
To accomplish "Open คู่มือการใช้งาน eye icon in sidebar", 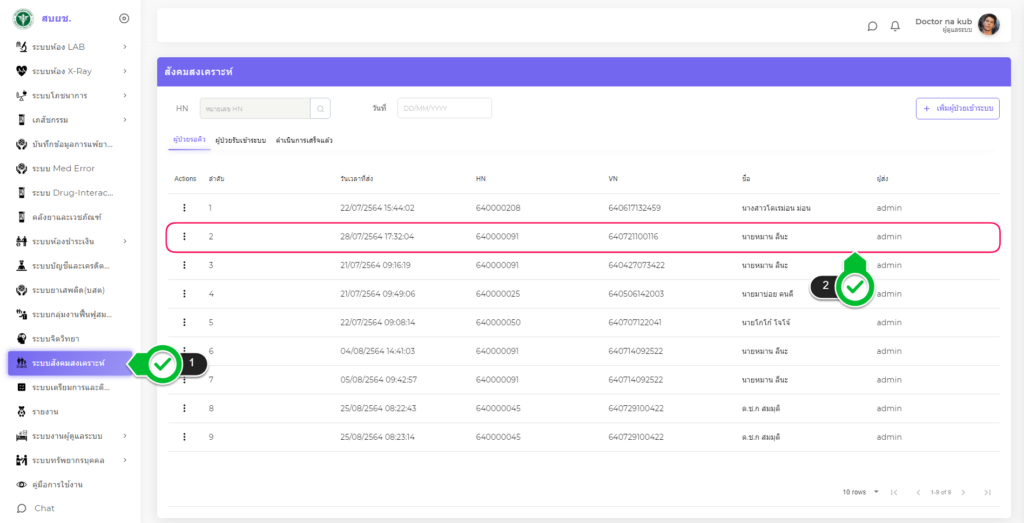I will [x=22, y=484].
